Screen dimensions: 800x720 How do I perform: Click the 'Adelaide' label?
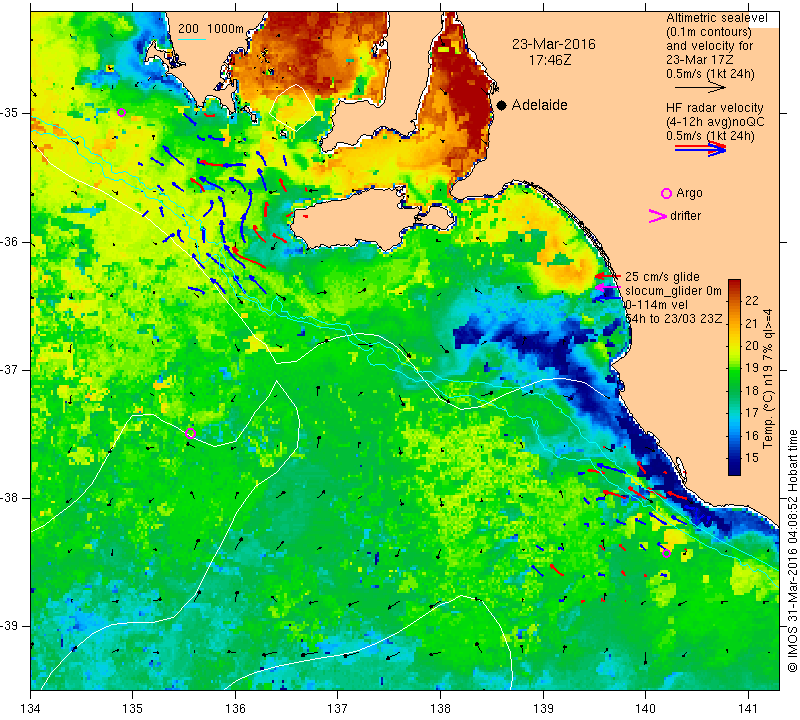point(539,105)
